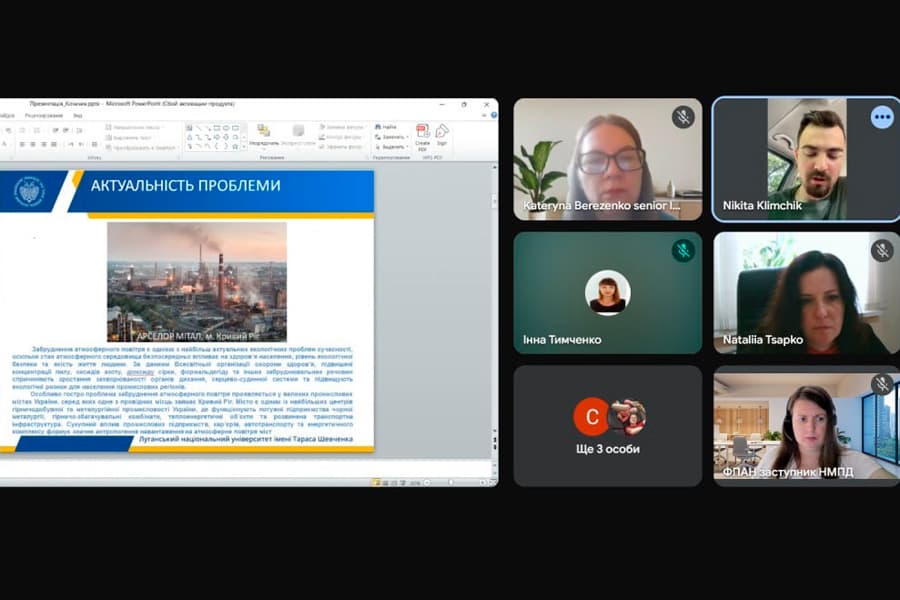Screen dimensions: 900x600
Task: Click the Sign icon in PowerPoint ribbon
Action: point(442,134)
